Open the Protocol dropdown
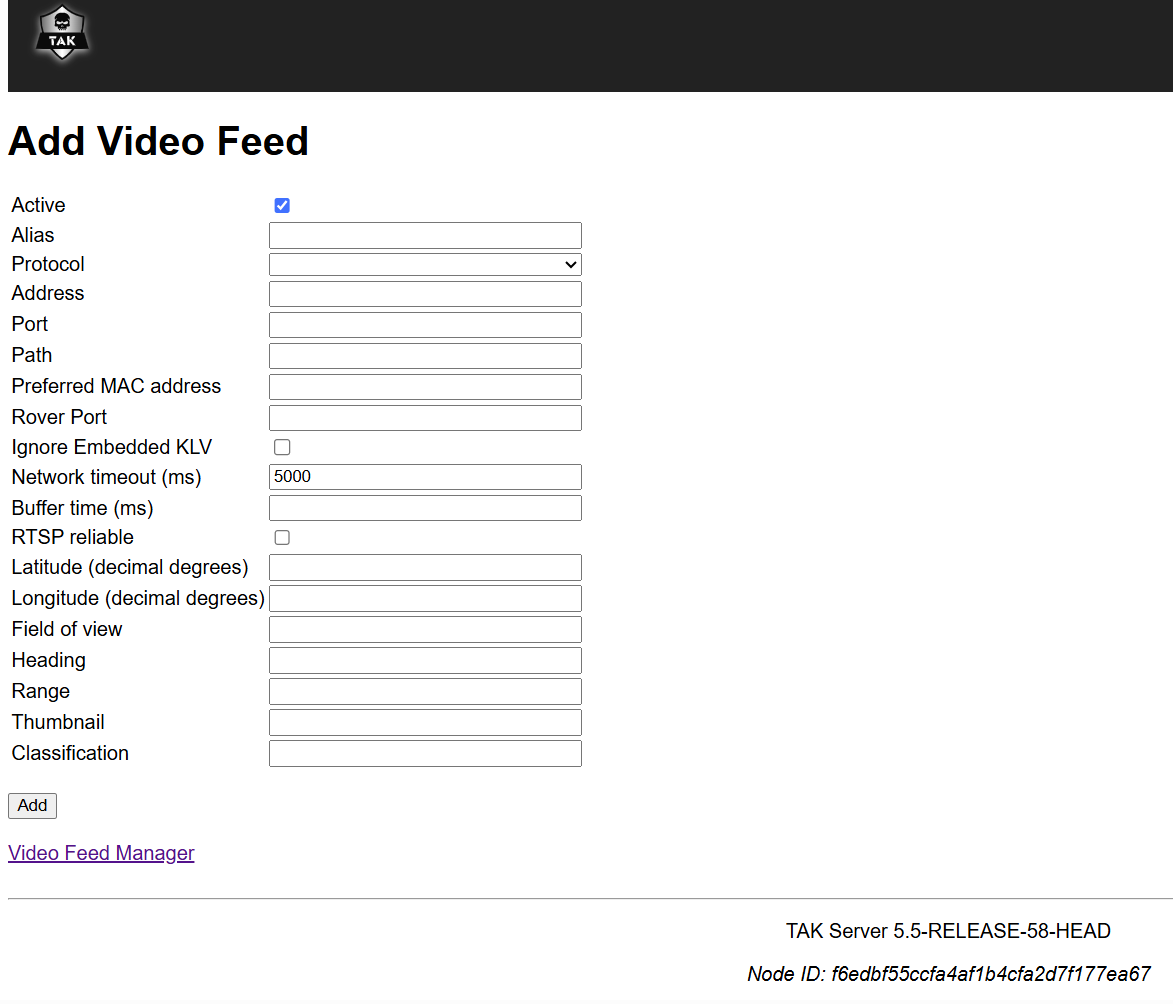 click(425, 265)
